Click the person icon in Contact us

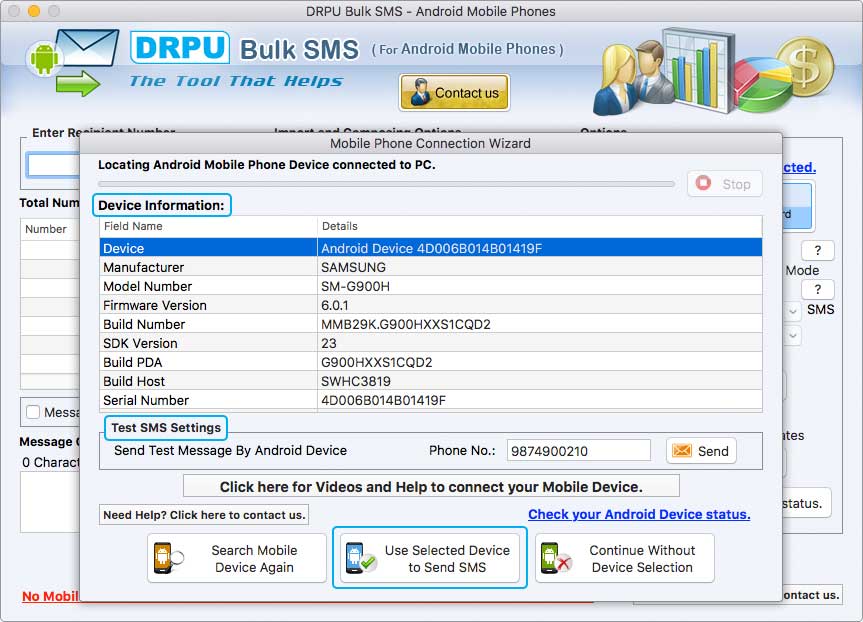click(420, 92)
